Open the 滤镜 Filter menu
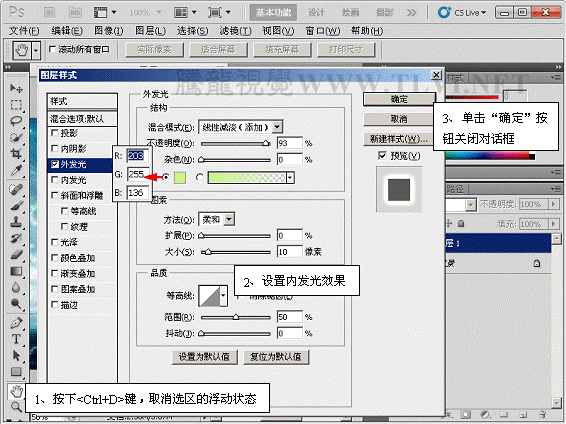 click(x=235, y=31)
